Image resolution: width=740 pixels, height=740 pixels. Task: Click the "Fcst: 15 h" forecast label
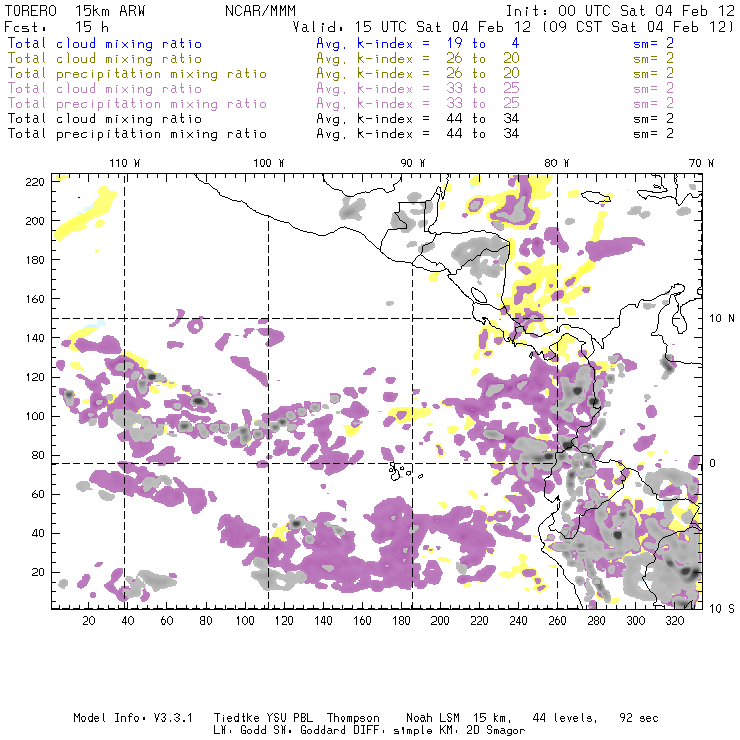coord(57,26)
